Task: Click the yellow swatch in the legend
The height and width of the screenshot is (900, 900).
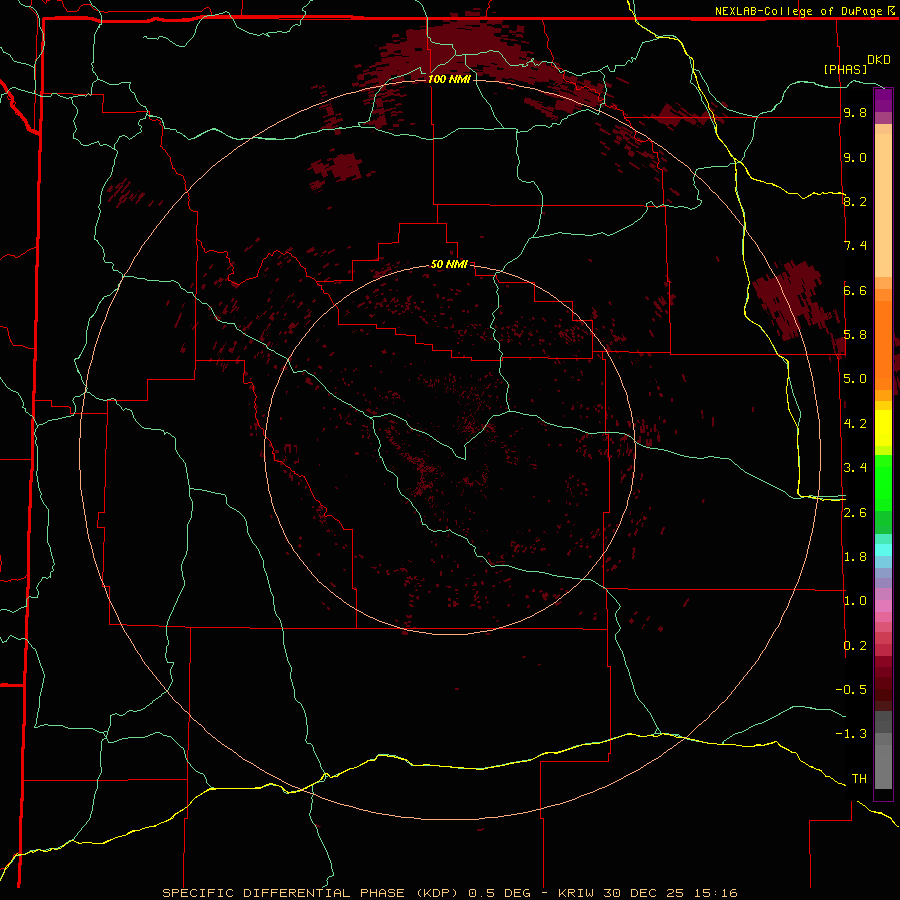Action: click(x=883, y=428)
